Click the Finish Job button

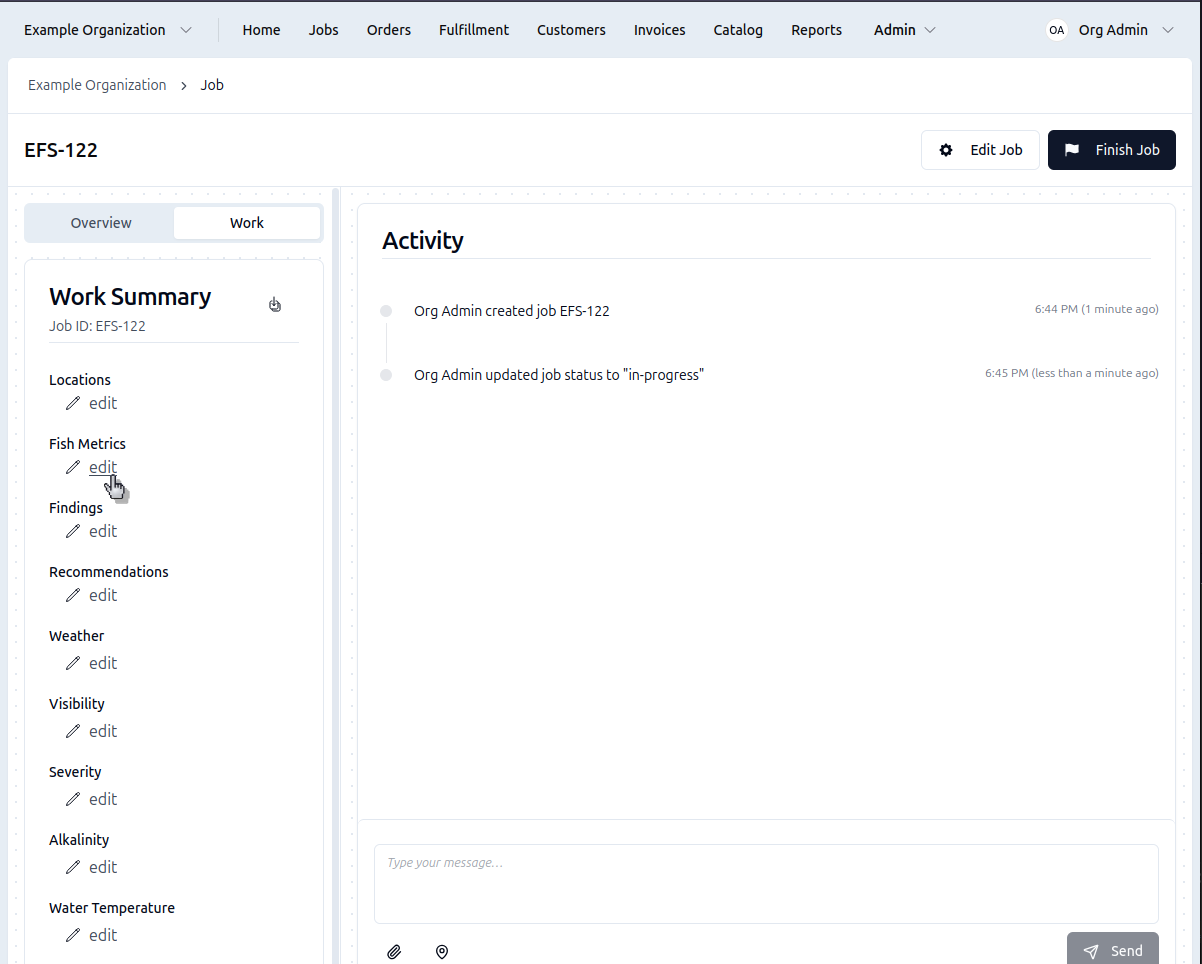1111,150
